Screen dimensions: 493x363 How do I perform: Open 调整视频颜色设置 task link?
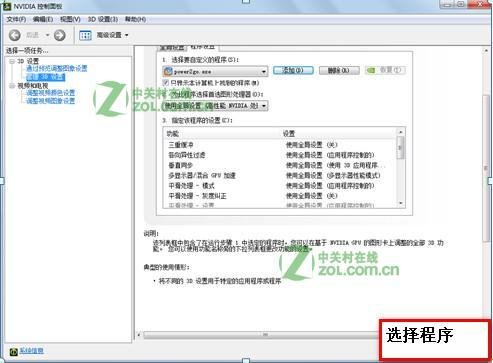click(51, 93)
